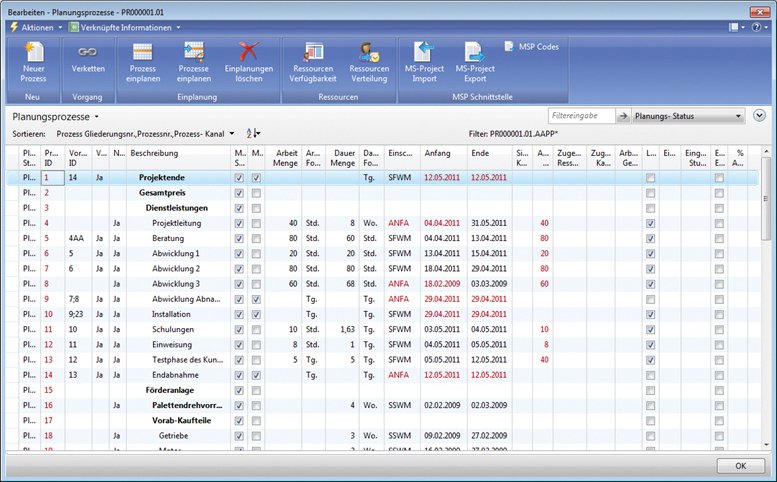Open the Sortieren key dropdown
The height and width of the screenshot is (482, 777).
pyautogui.click(x=145, y=134)
